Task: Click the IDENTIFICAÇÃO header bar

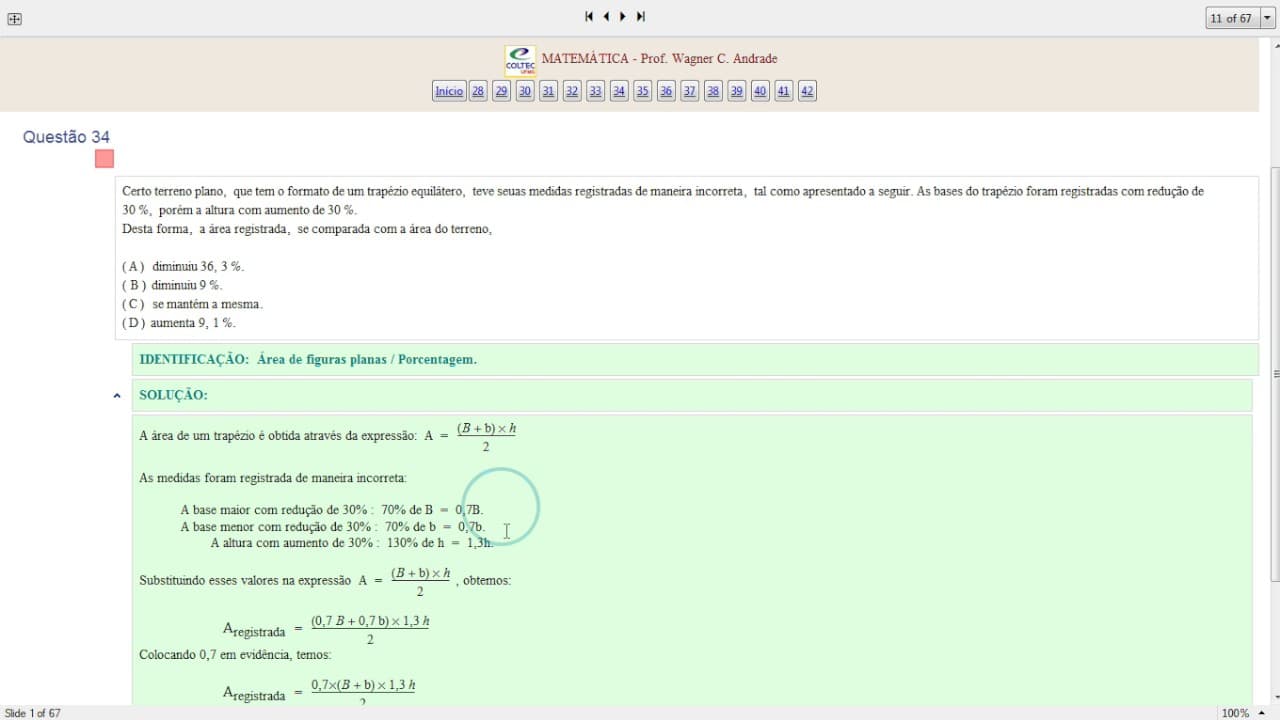Action: click(x=695, y=360)
